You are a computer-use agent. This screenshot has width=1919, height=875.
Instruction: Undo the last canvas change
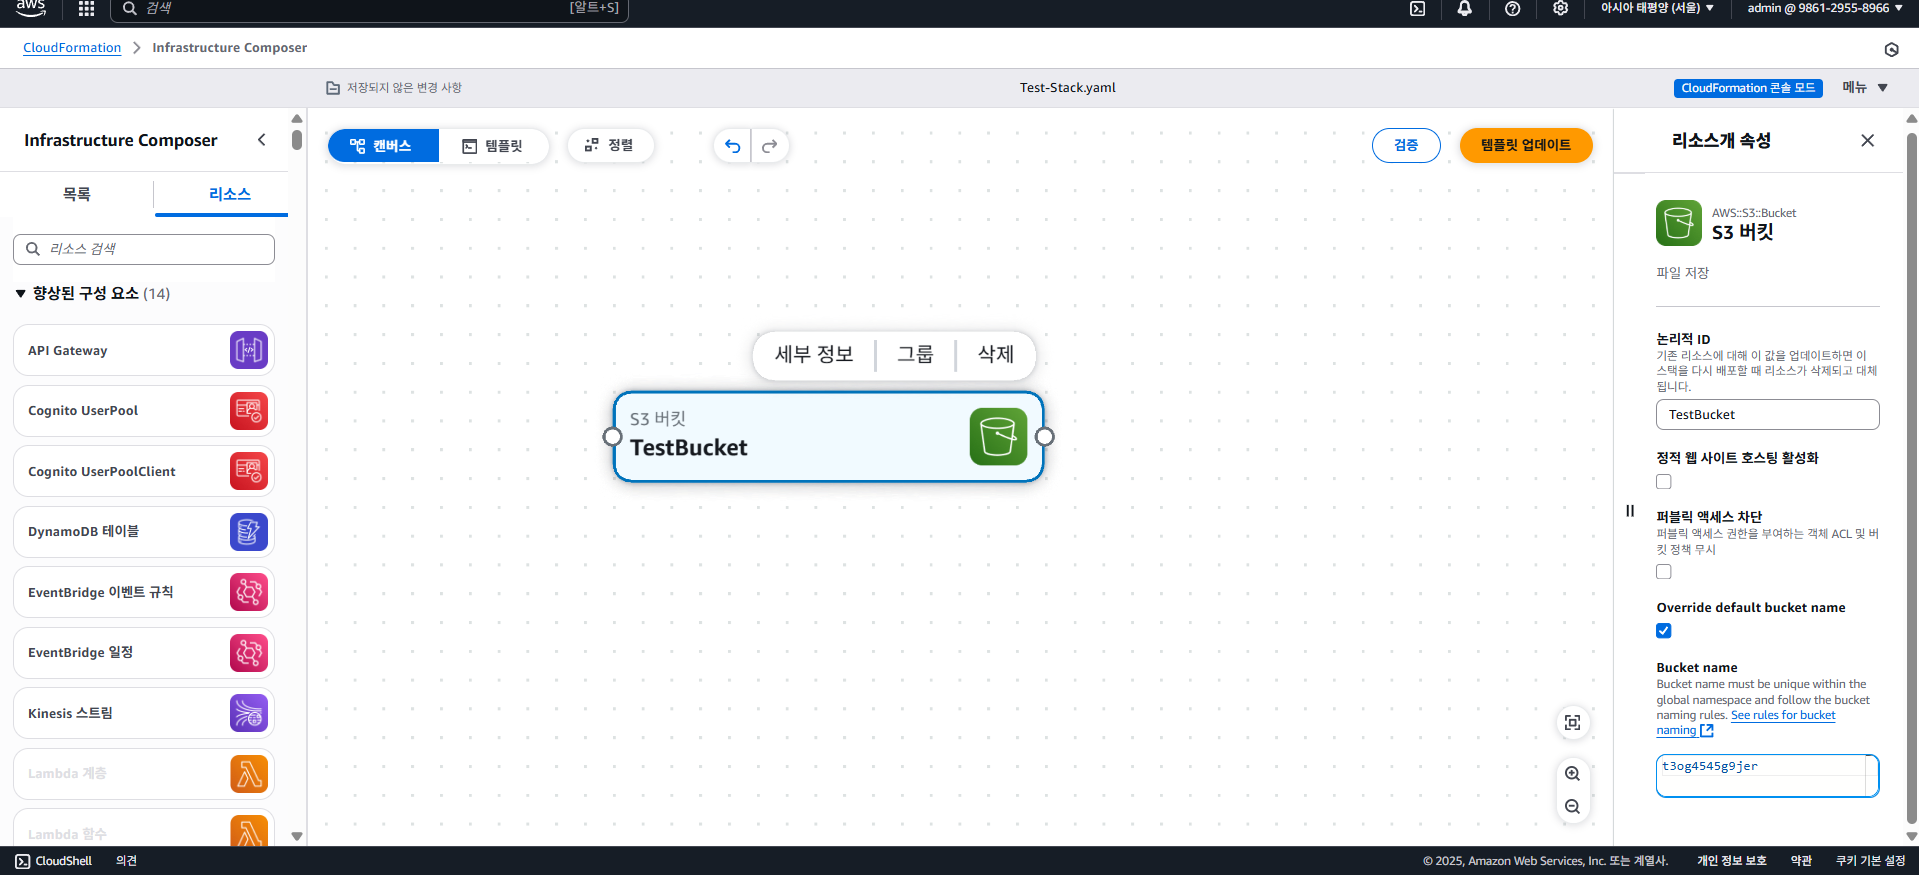[x=732, y=146]
